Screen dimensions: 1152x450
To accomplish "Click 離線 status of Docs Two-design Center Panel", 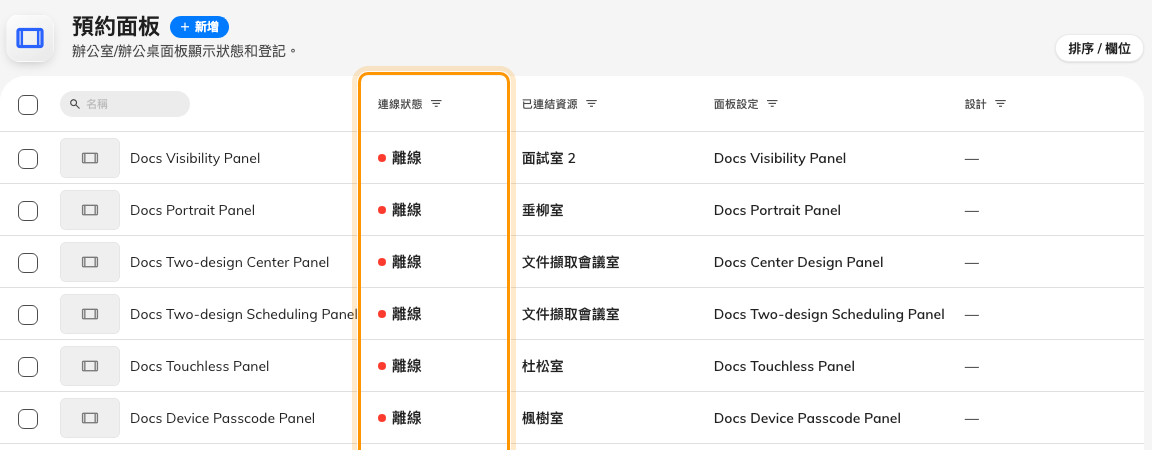I will (400, 262).
